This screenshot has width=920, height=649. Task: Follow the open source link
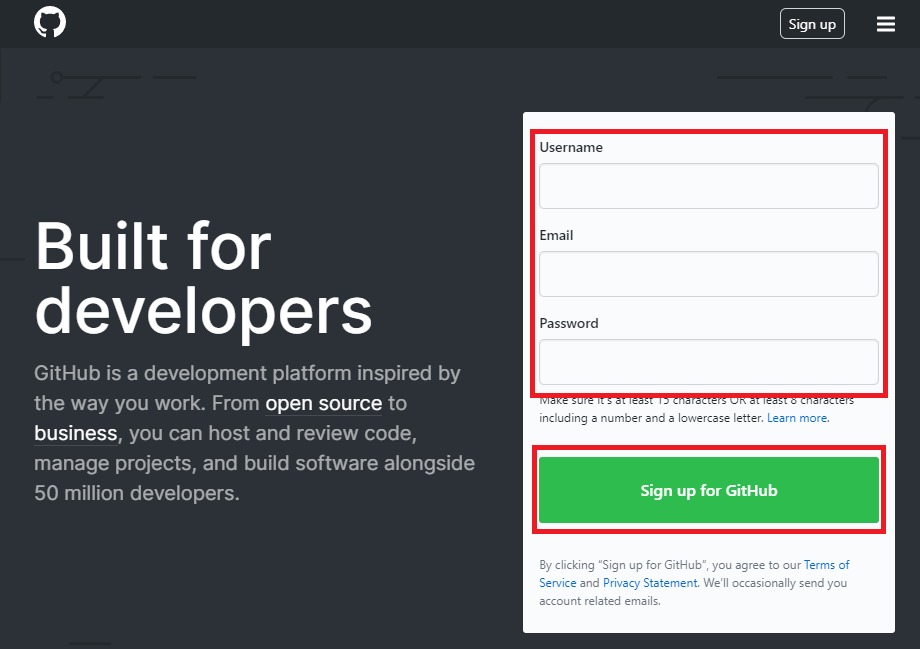(323, 403)
